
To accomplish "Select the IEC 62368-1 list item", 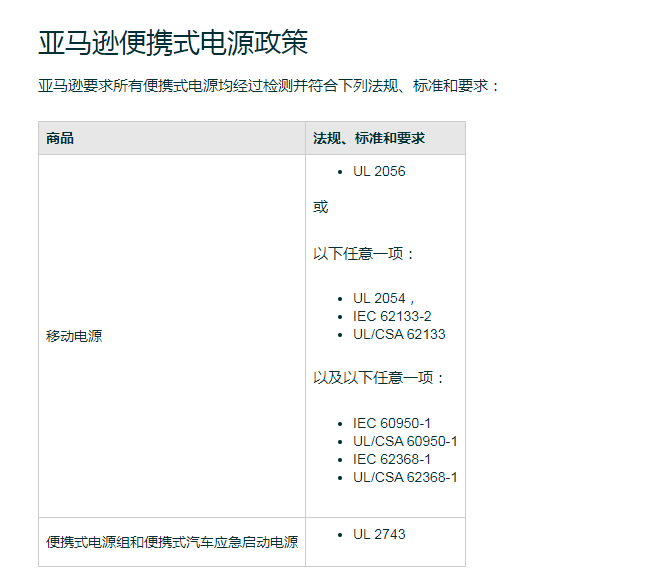I will click(x=391, y=459).
